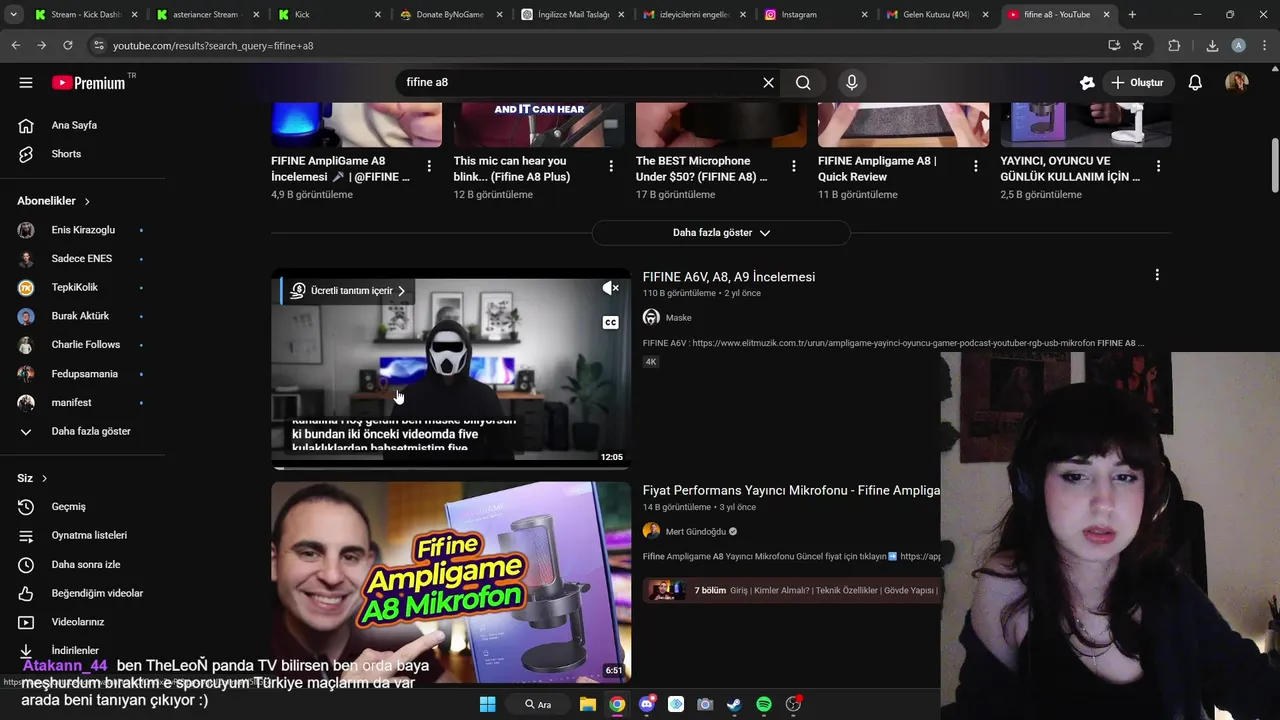Viewport: 1280px width, 720px height.
Task: Switch to the asteriancer Stream tab
Action: (209, 15)
